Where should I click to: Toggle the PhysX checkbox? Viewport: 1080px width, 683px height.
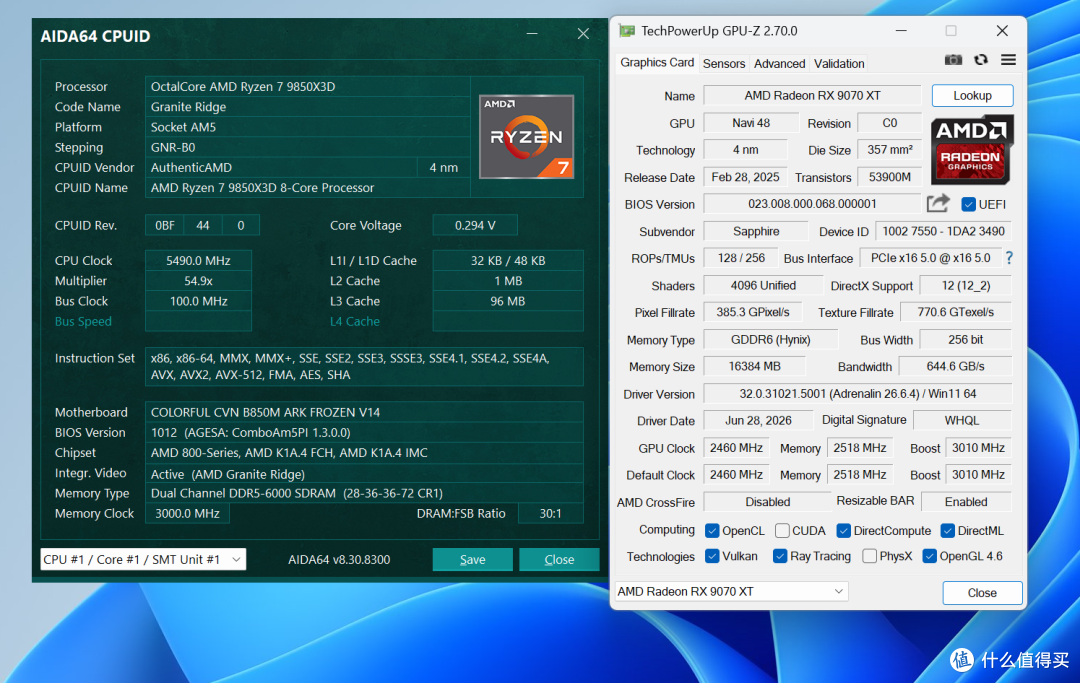coord(869,556)
